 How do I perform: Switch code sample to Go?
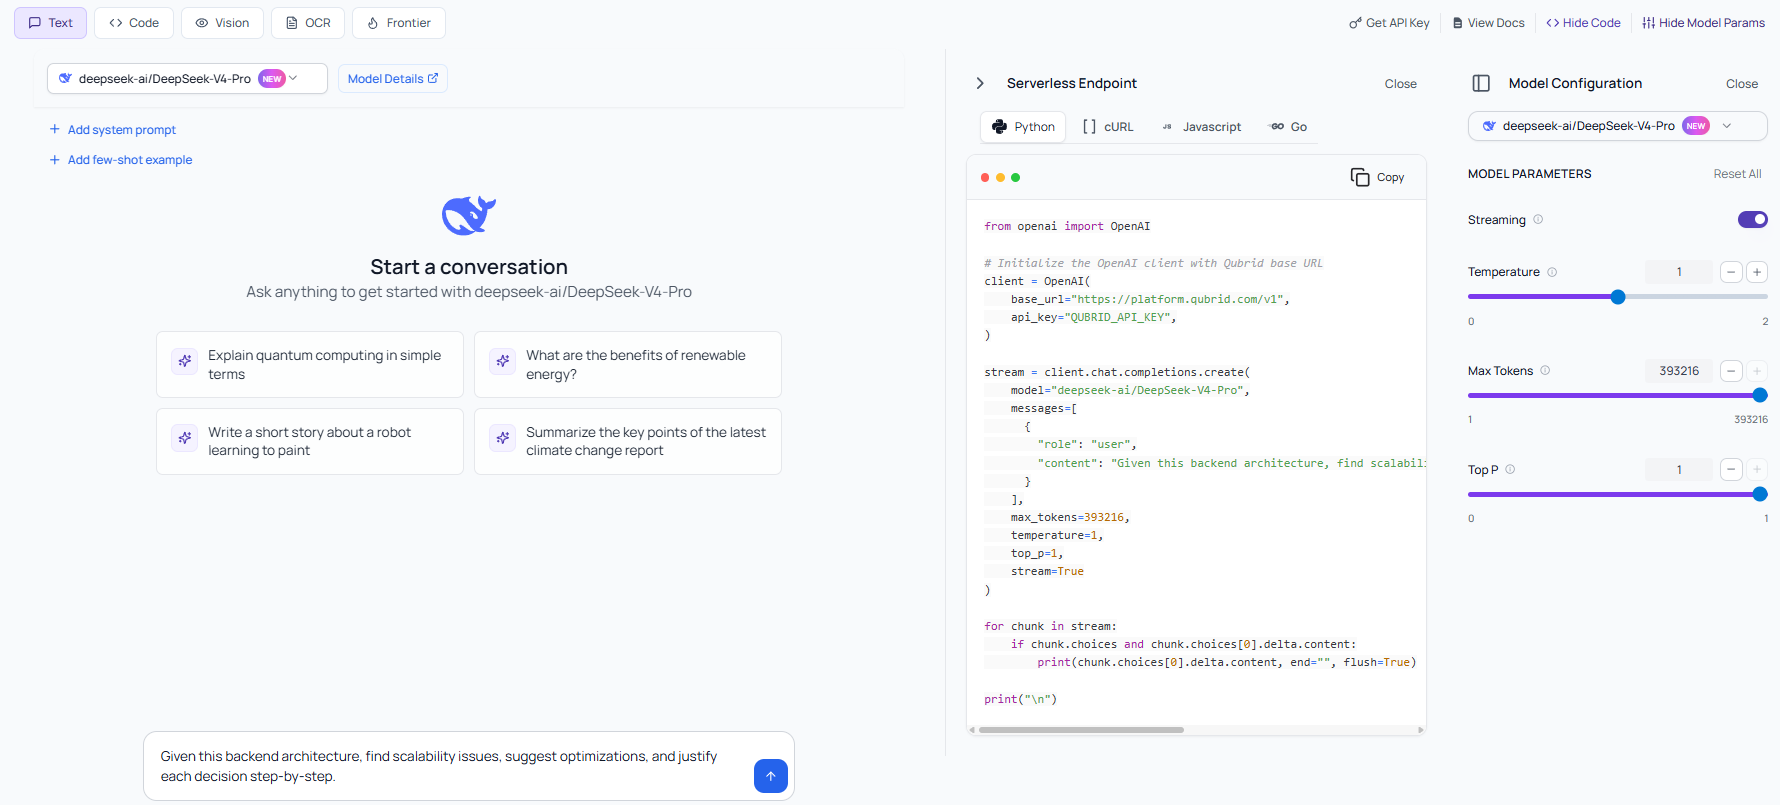point(1289,127)
